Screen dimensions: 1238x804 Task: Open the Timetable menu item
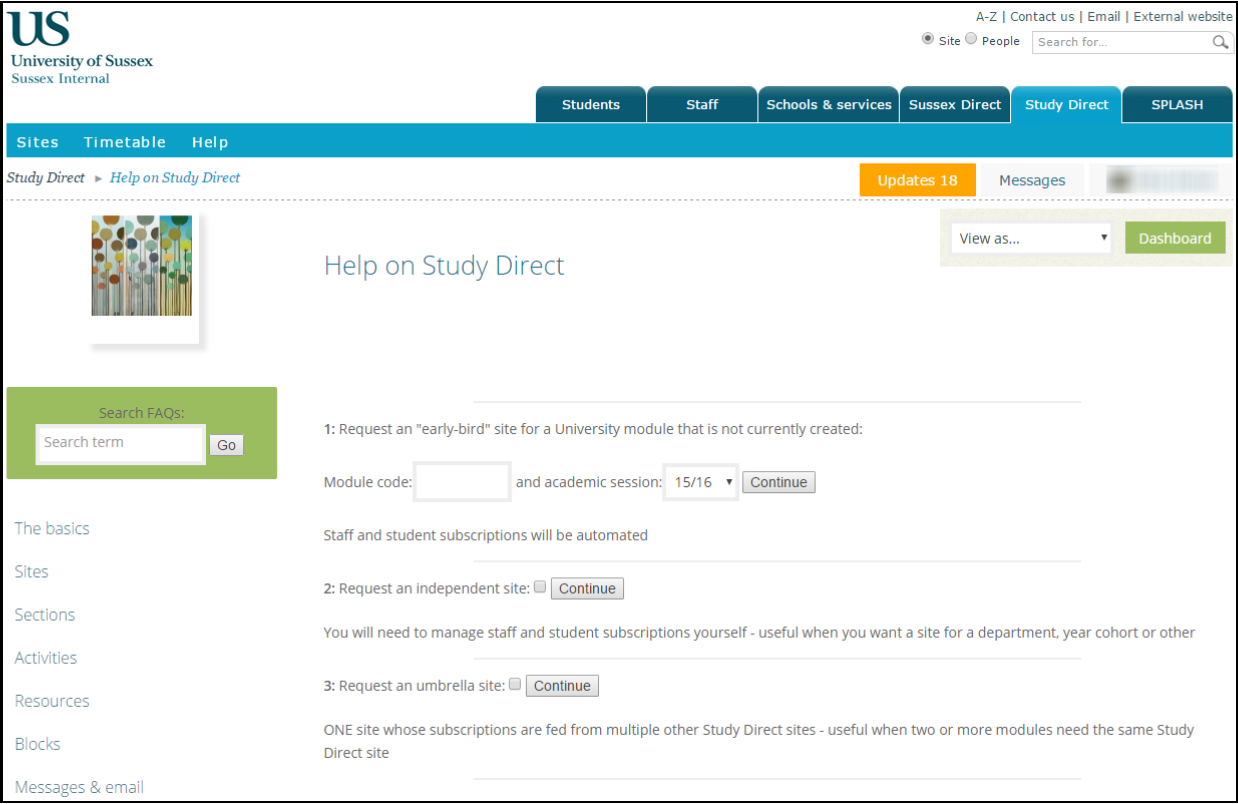pos(125,142)
